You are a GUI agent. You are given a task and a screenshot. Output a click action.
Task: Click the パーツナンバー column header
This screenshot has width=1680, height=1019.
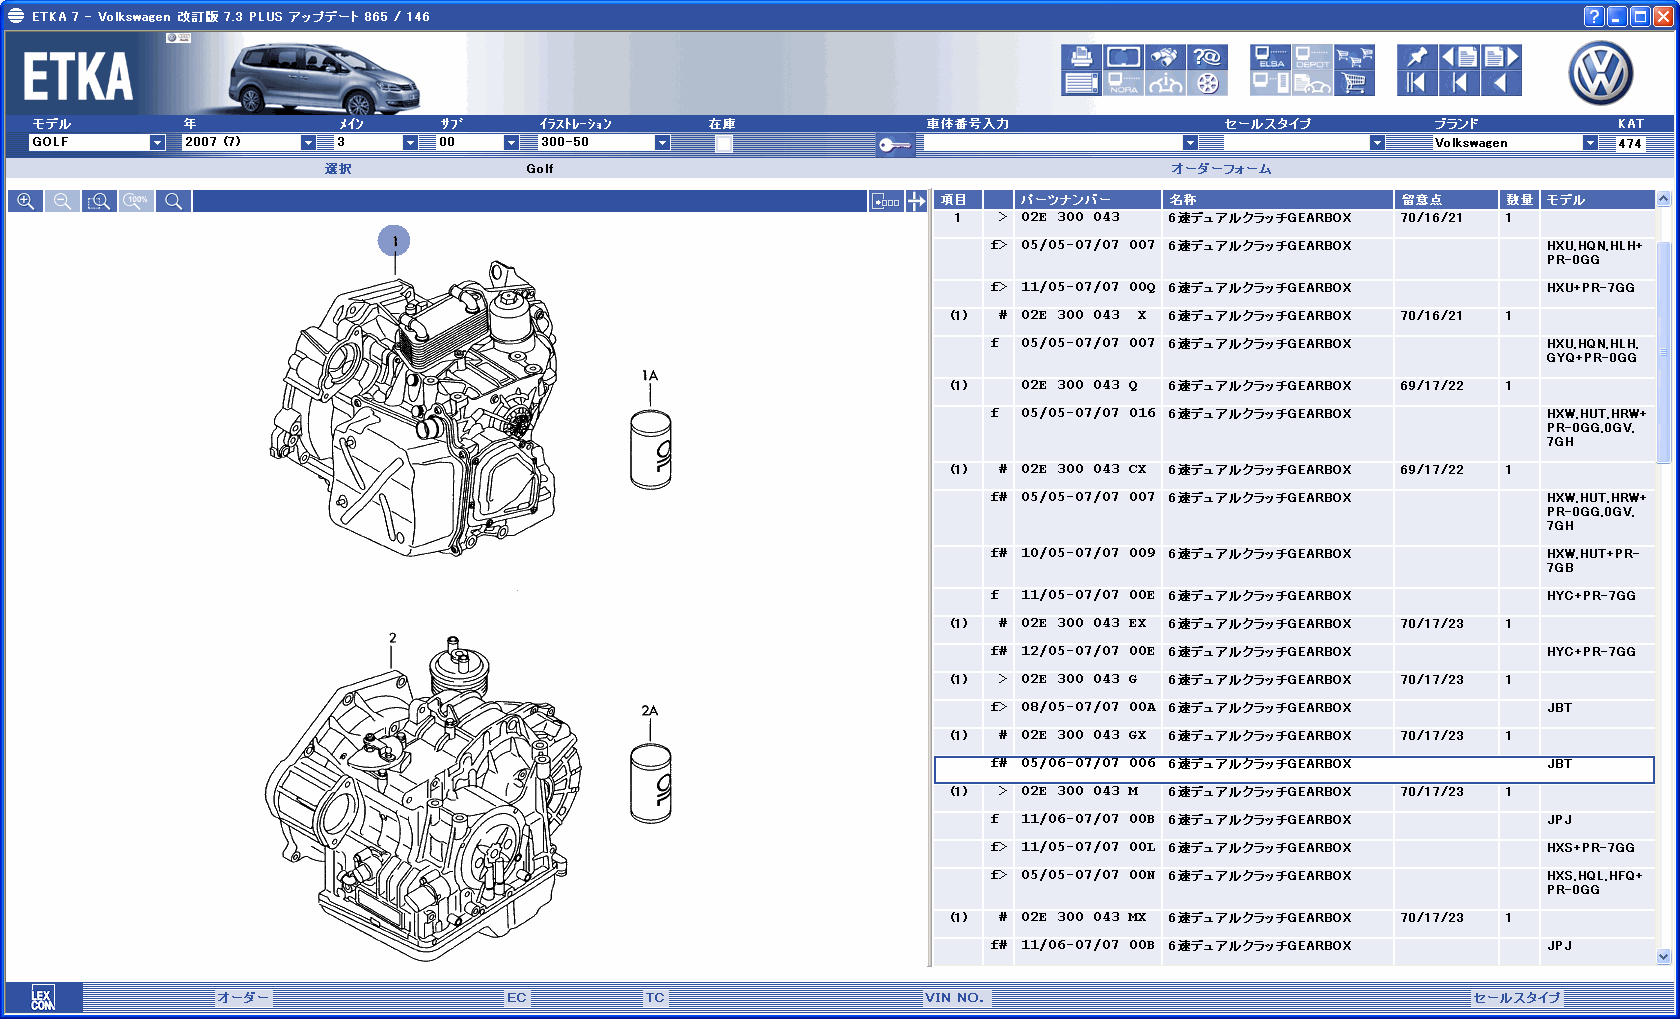pos(1087,200)
